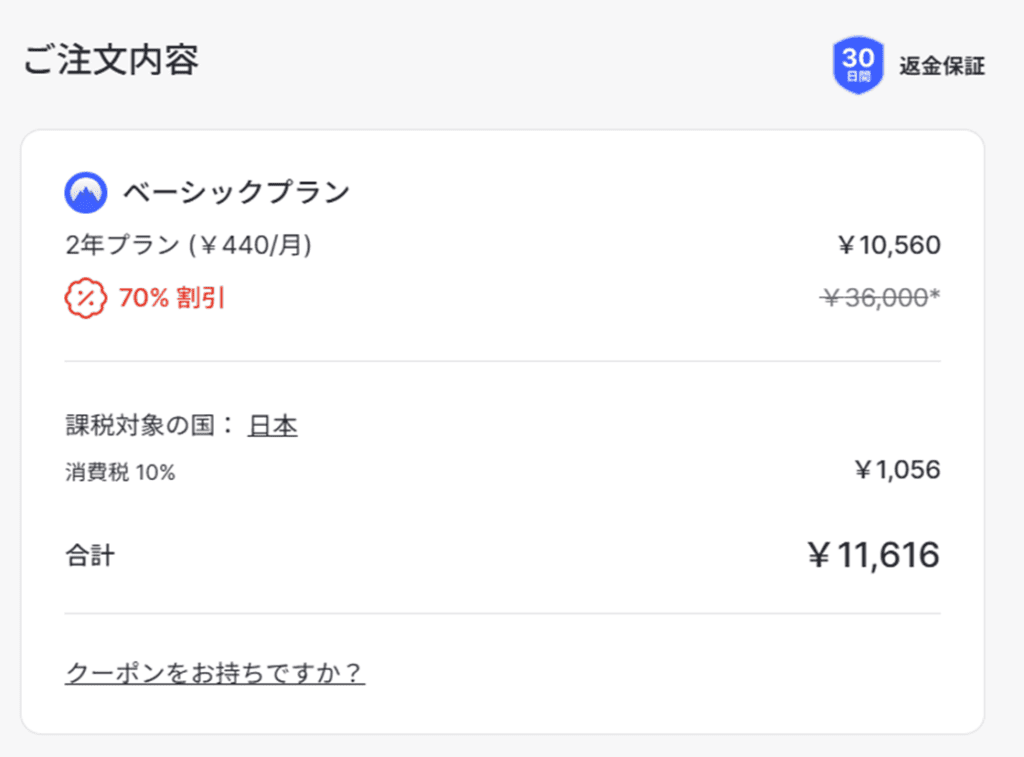The width and height of the screenshot is (1024, 757).
Task: Click the 合計 total label
Action: (90, 556)
